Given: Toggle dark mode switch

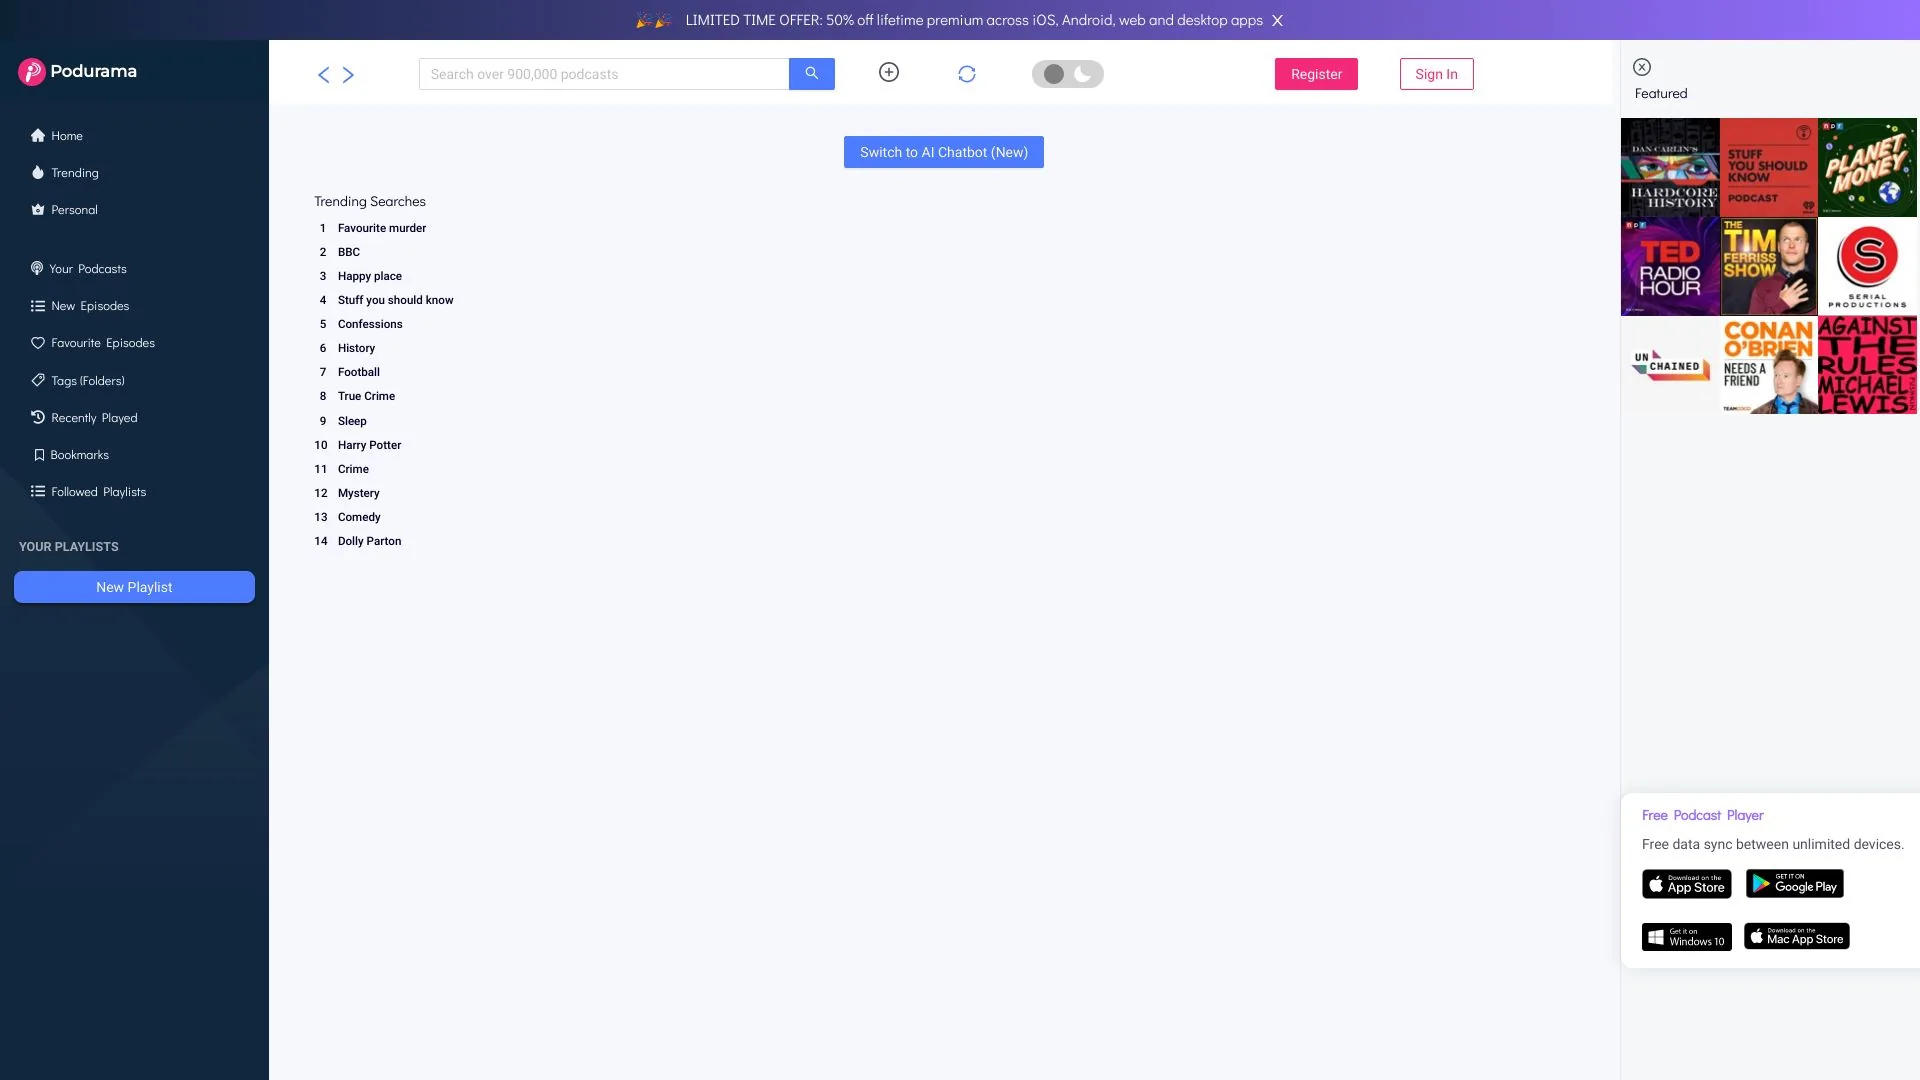Looking at the screenshot, I should pyautogui.click(x=1068, y=74).
